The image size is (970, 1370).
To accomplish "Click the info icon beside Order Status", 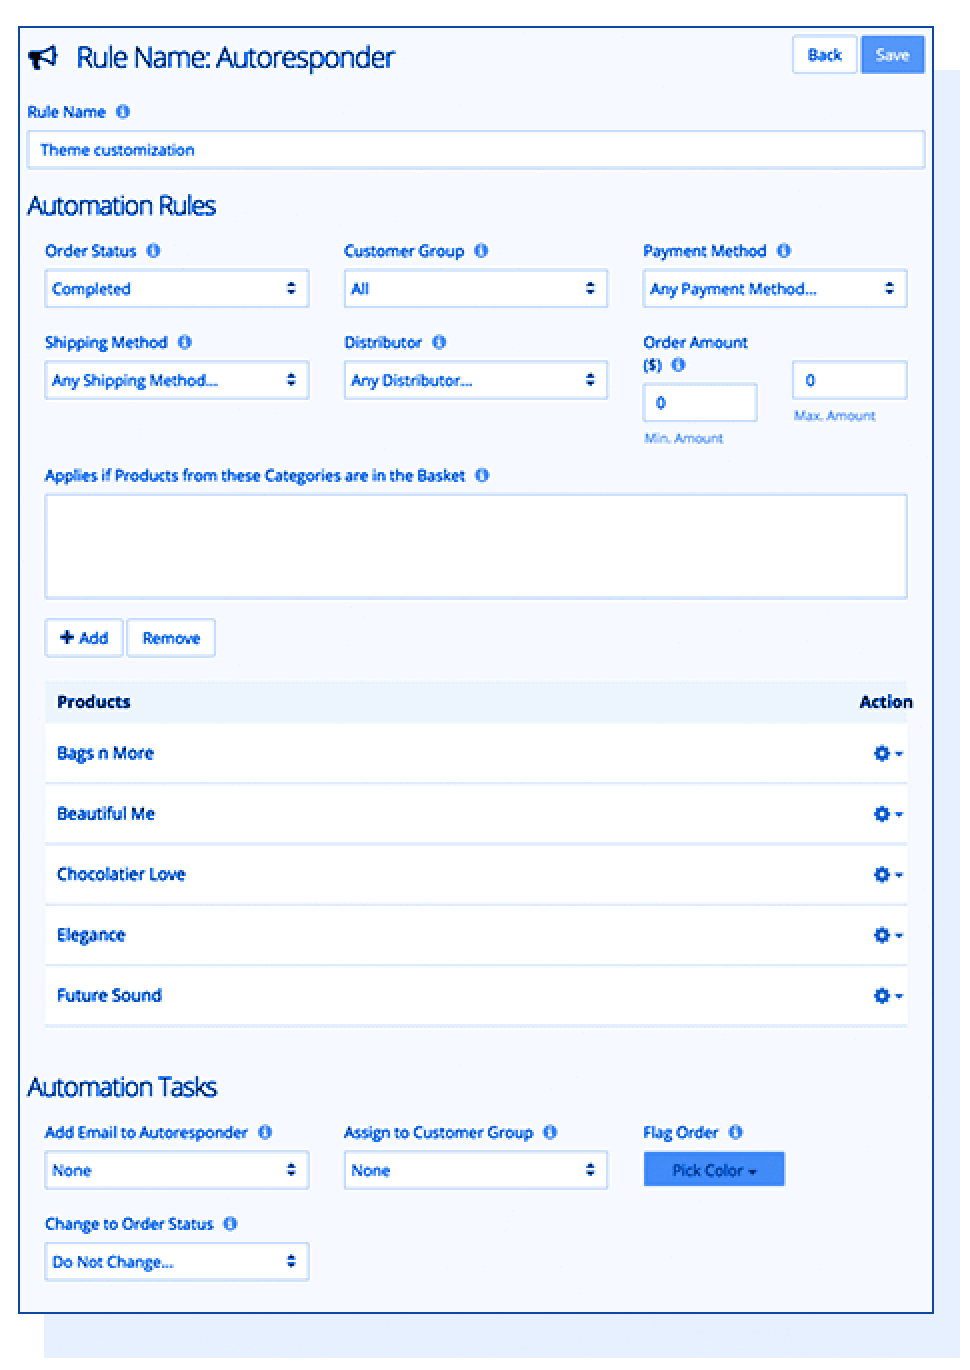I will point(153,251).
